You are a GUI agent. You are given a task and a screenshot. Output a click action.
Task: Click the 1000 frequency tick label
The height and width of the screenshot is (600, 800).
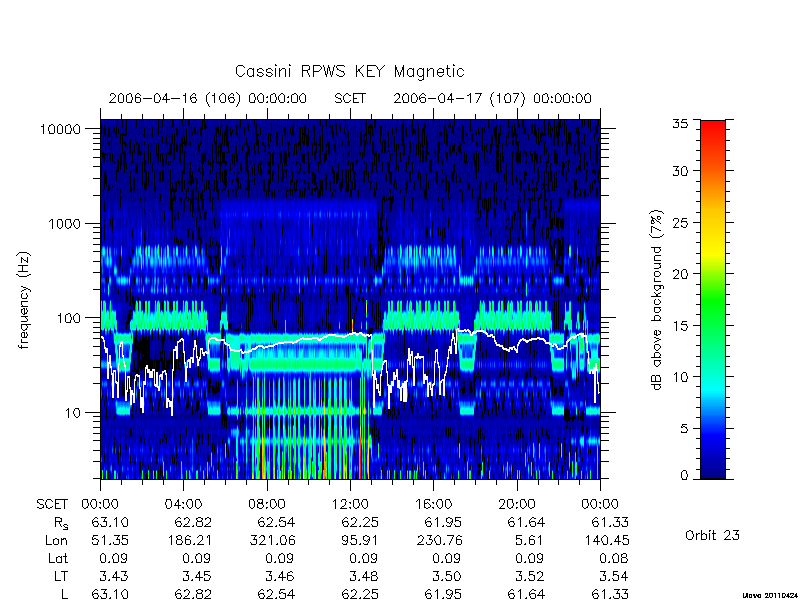pos(65,224)
